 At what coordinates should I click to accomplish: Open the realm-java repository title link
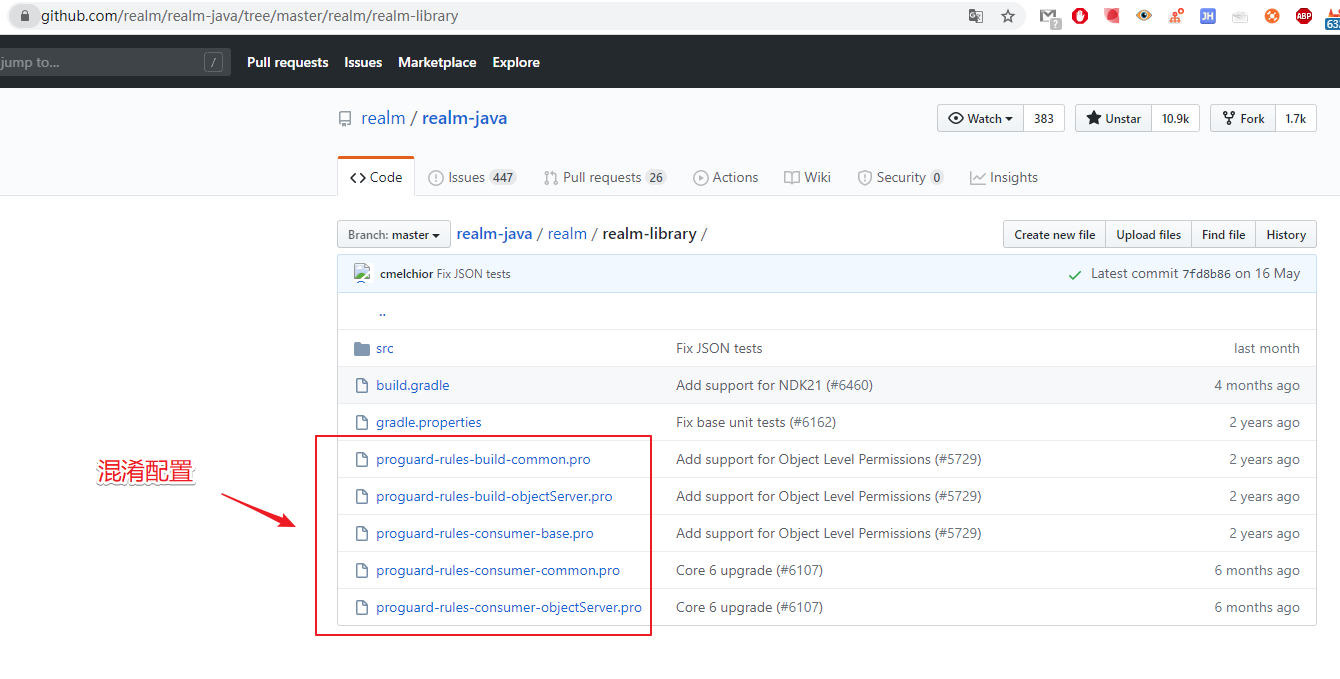click(464, 118)
